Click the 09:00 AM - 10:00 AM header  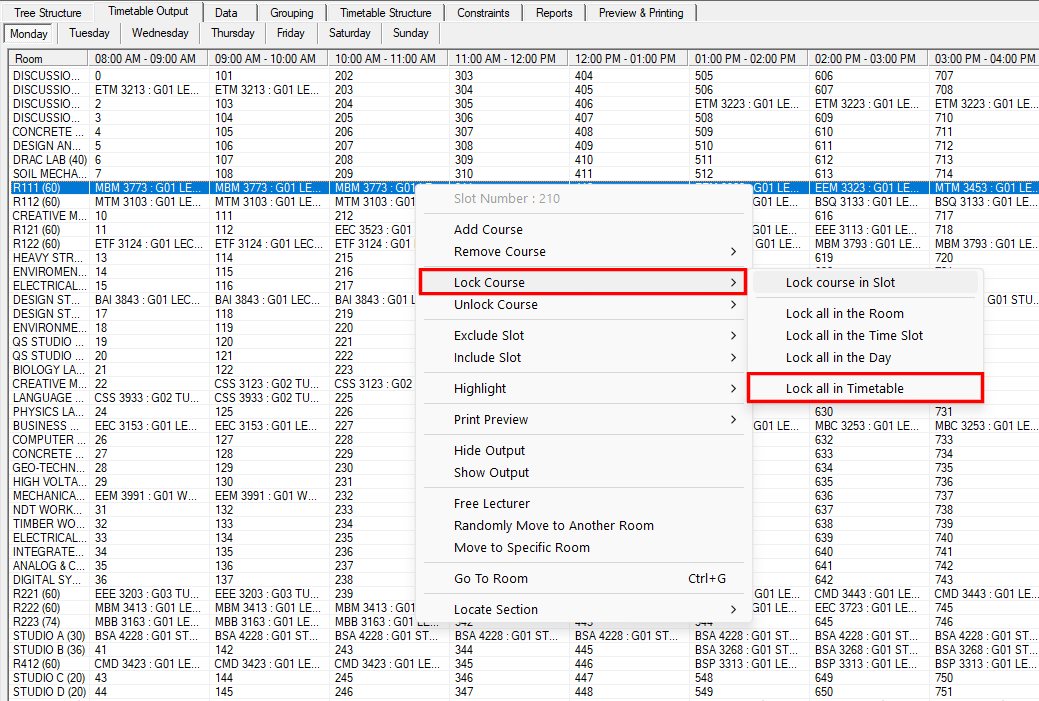pos(268,58)
